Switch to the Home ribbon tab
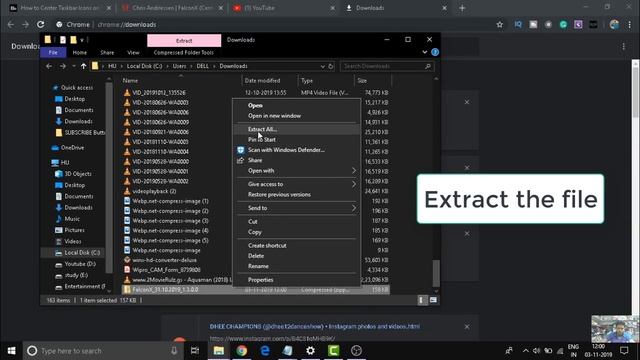The height and width of the screenshot is (360, 640). pyautogui.click(x=79, y=53)
